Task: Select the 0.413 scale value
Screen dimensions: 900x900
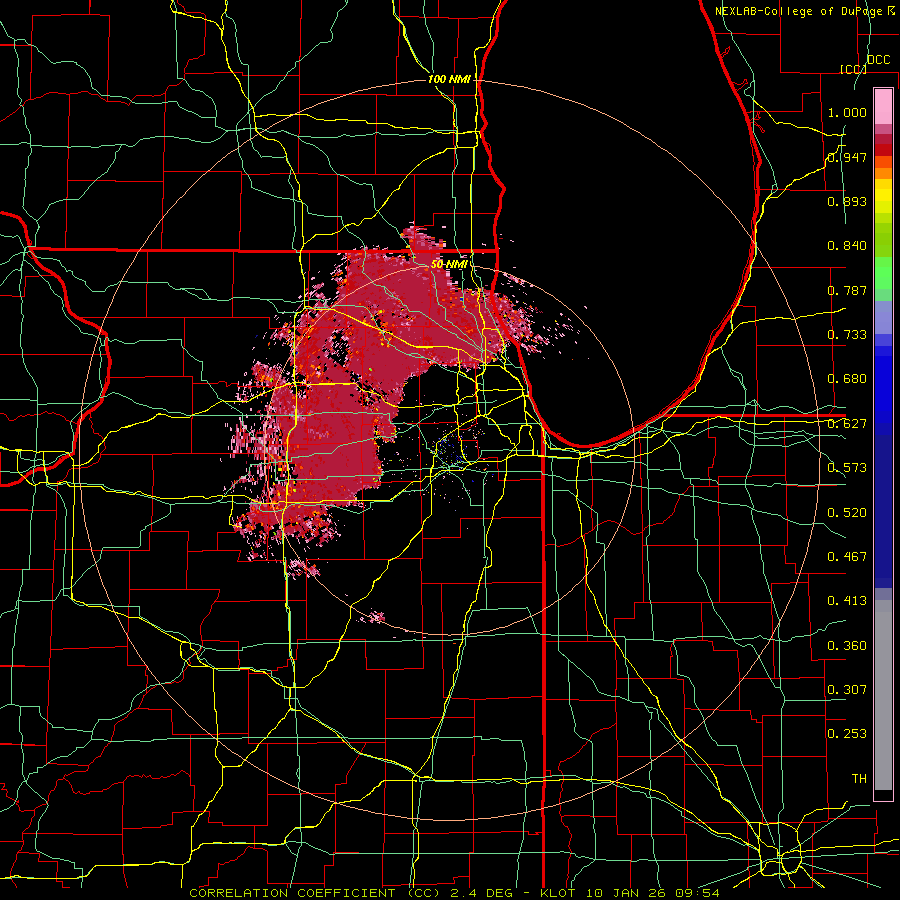Action: click(847, 601)
